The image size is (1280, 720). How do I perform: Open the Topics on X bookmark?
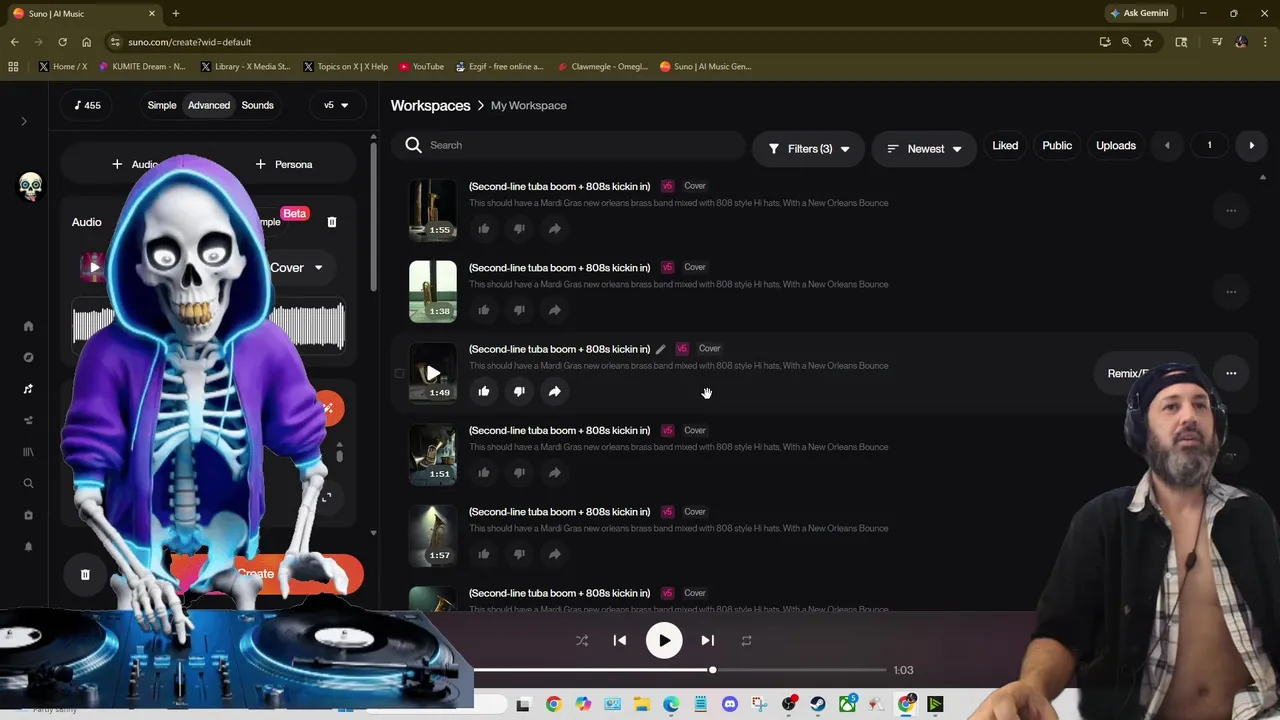pos(344,66)
